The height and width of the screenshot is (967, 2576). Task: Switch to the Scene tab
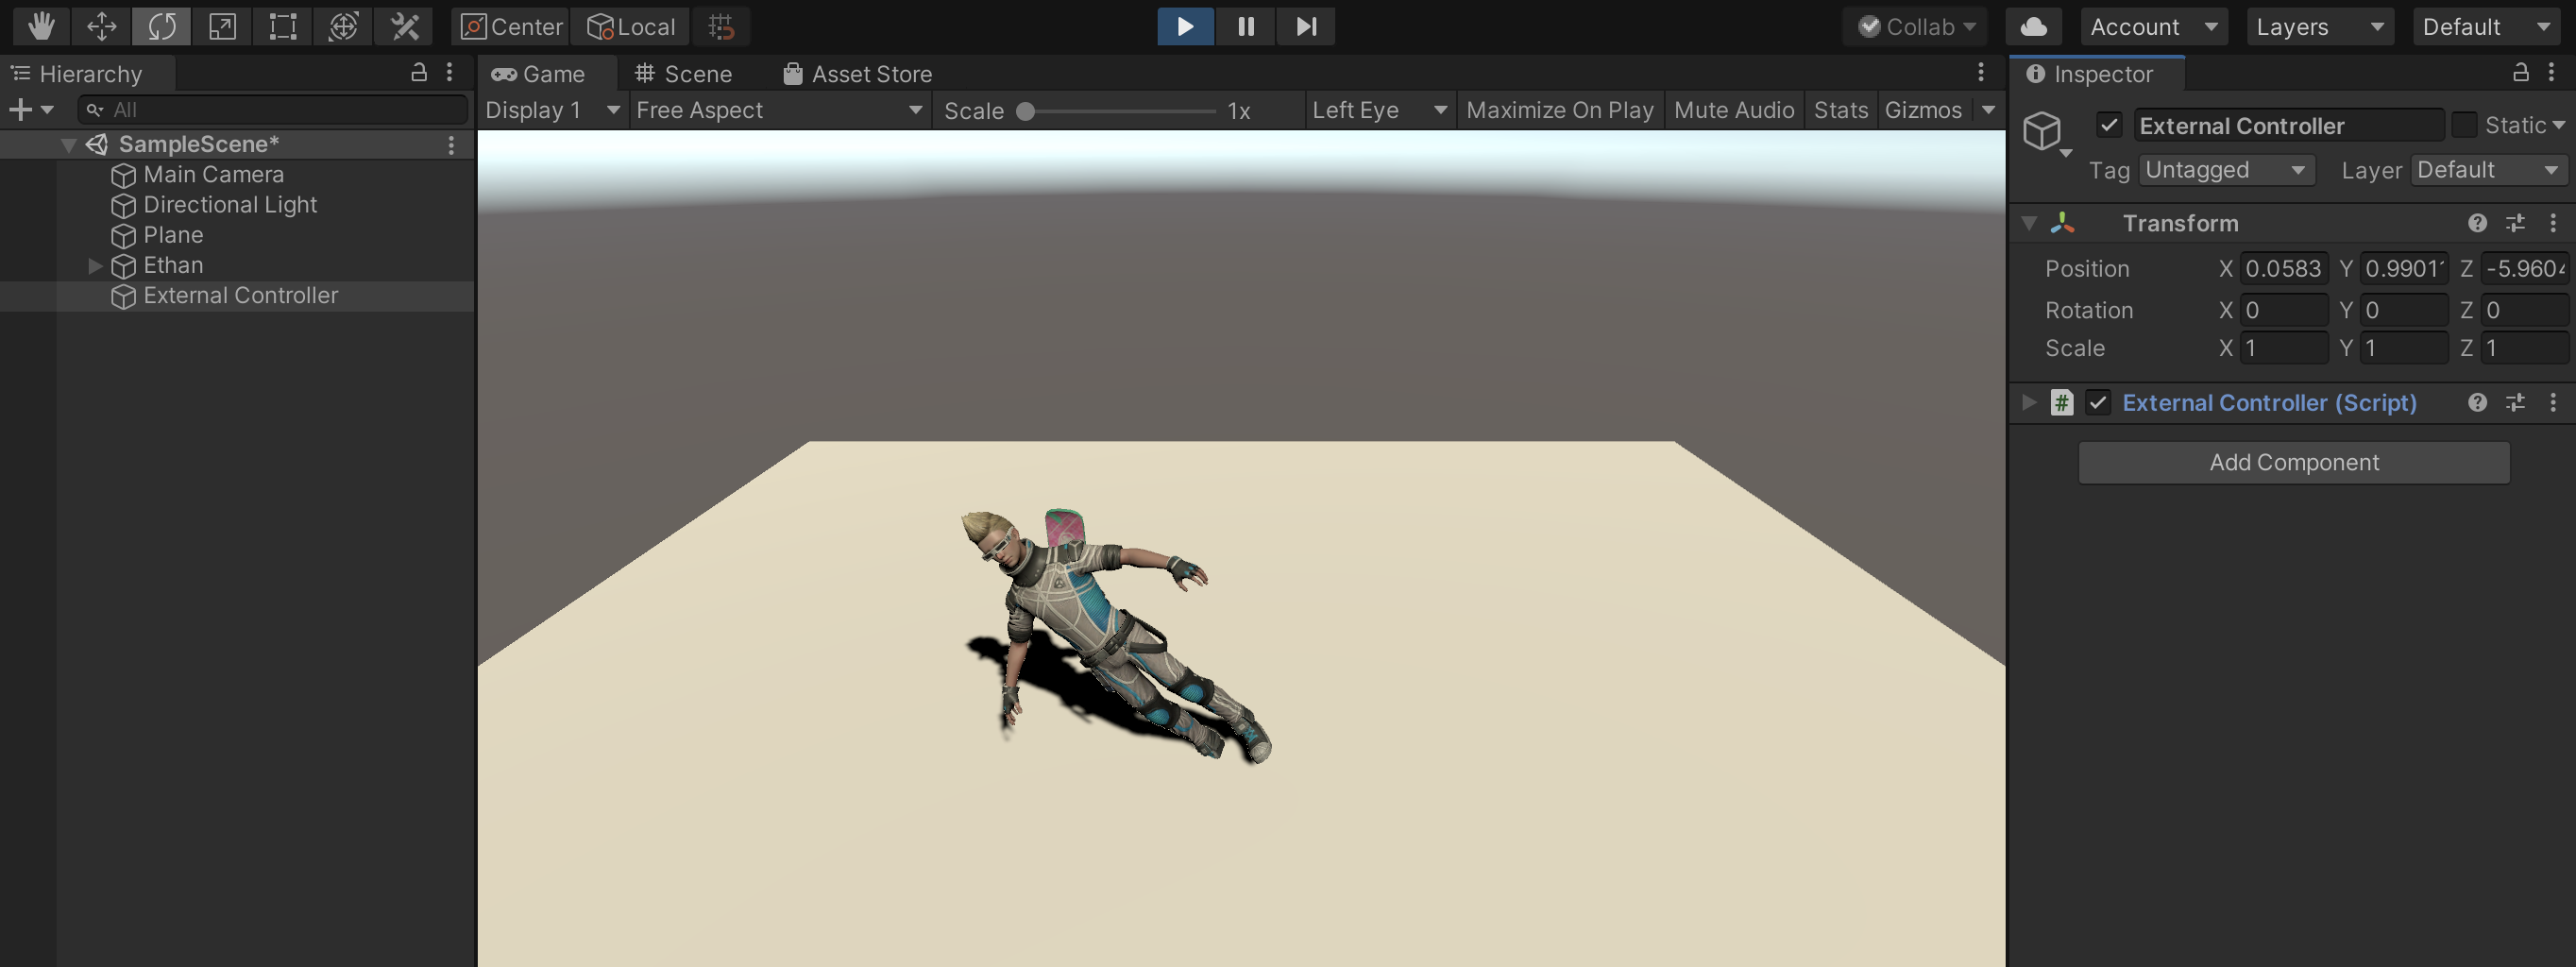tap(684, 74)
